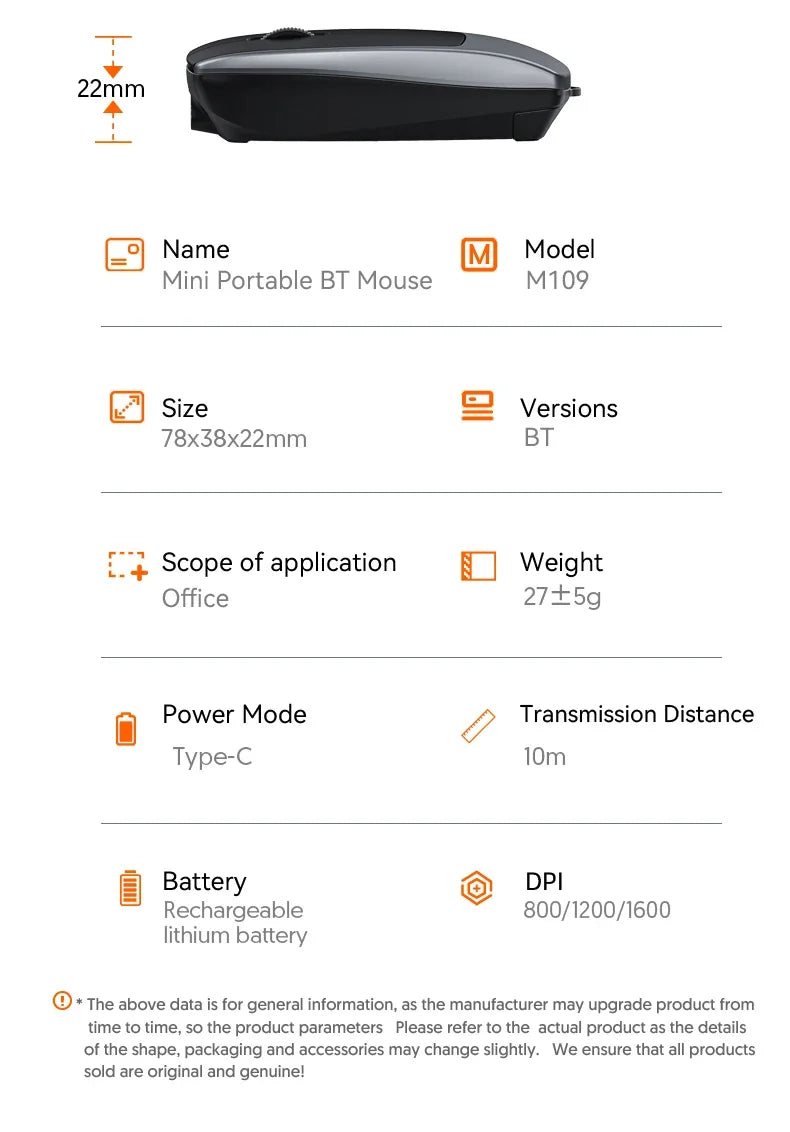790x1132 pixels.
Task: Click the Type-C power mode value
Action: pyautogui.click(x=212, y=757)
